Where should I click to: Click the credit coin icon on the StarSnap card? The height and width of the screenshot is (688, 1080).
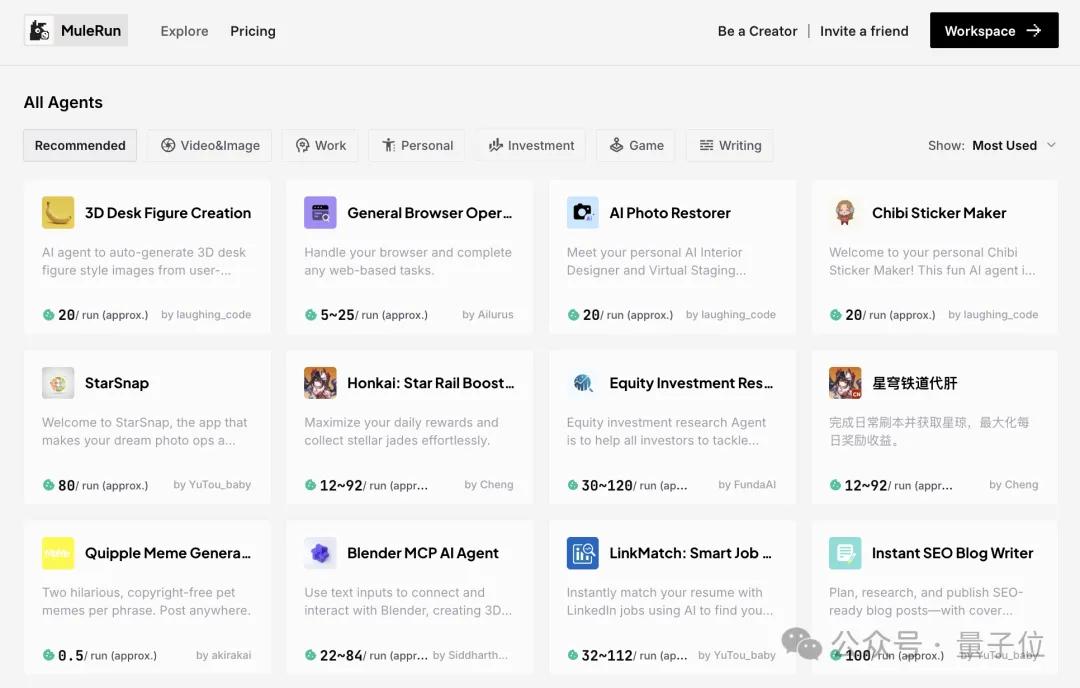[48, 485]
